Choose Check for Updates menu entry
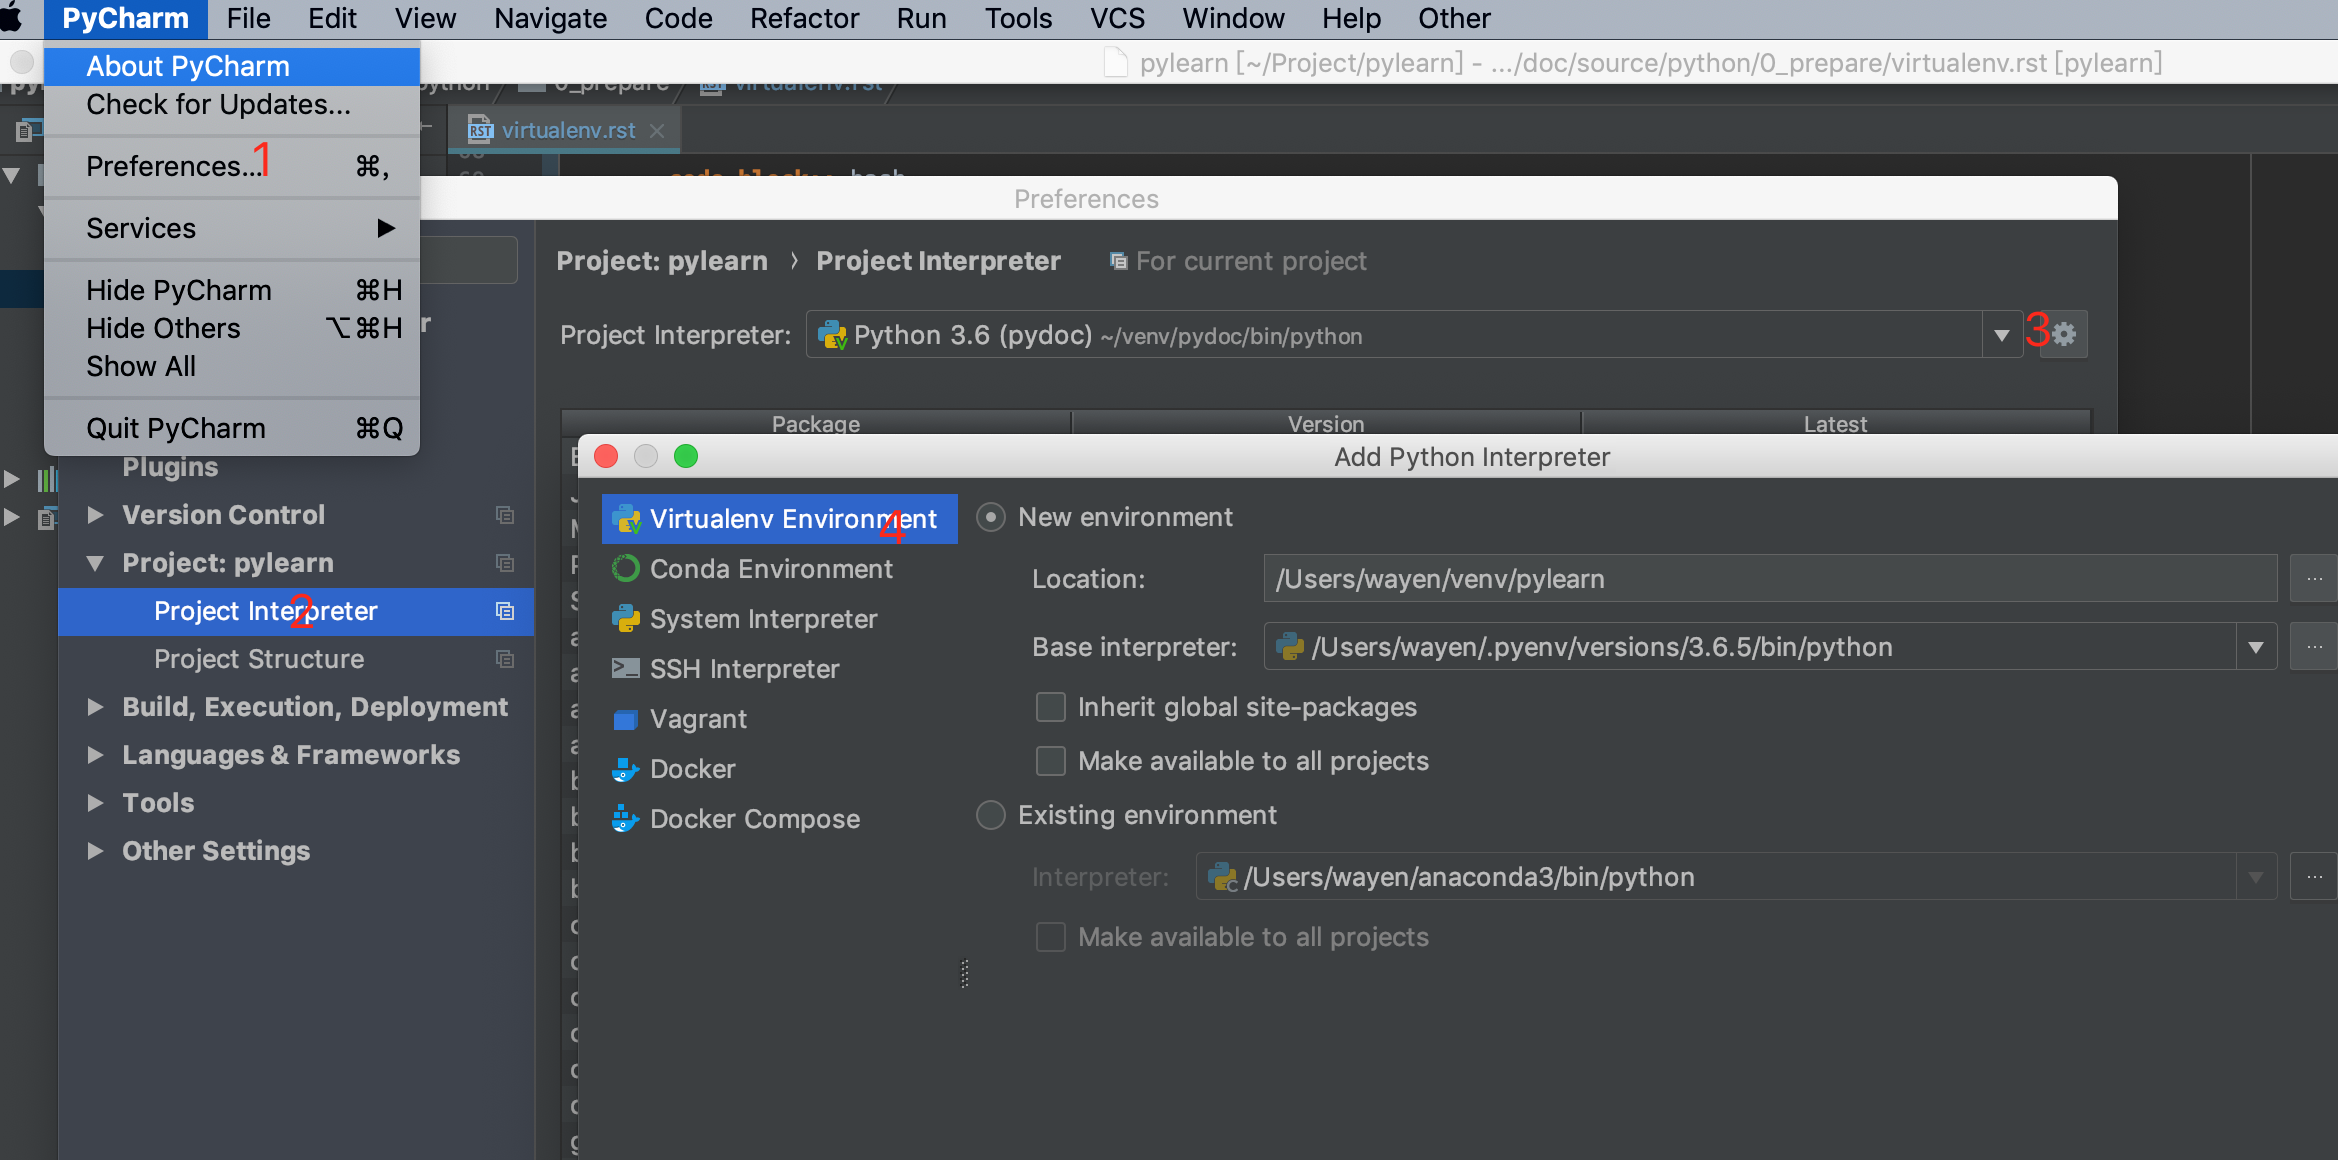The width and height of the screenshot is (2338, 1160). [232, 104]
